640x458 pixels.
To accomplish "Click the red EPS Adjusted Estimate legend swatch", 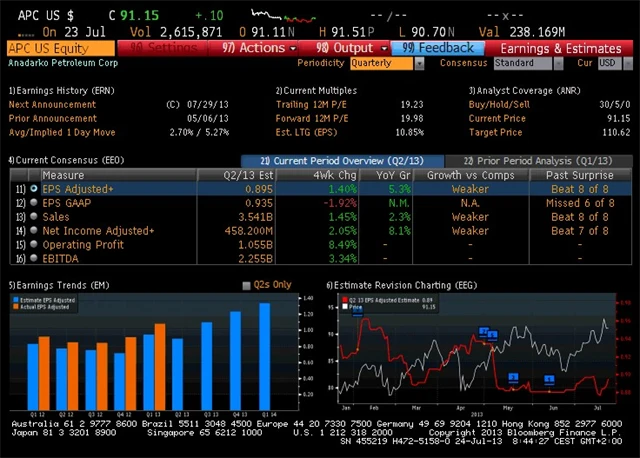I will click(346, 298).
